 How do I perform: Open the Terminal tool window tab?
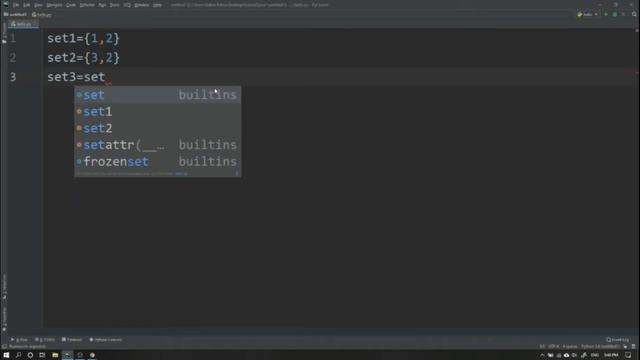coord(72,340)
